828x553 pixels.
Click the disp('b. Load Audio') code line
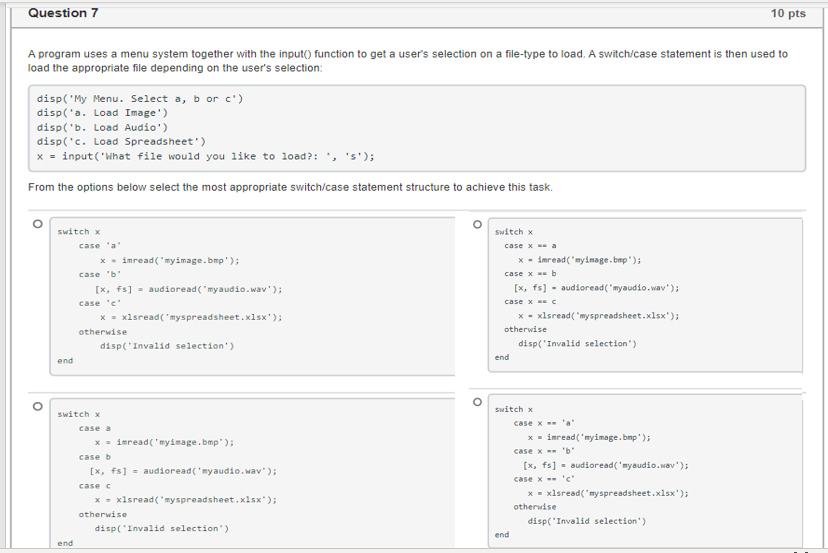pos(102,127)
